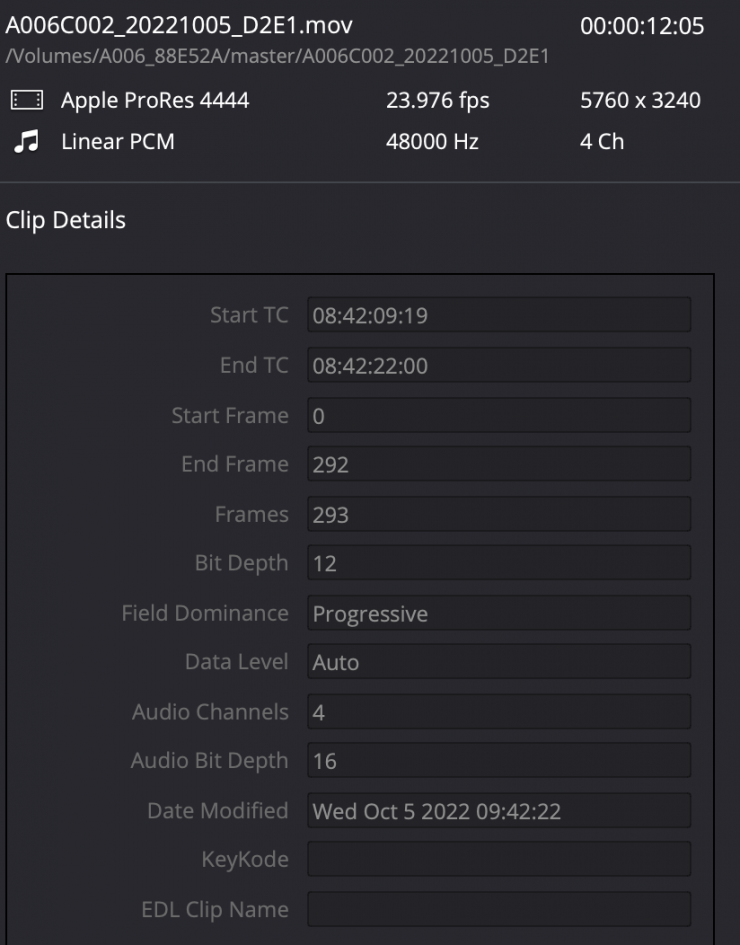Click the Date Modified field

(x=498, y=811)
